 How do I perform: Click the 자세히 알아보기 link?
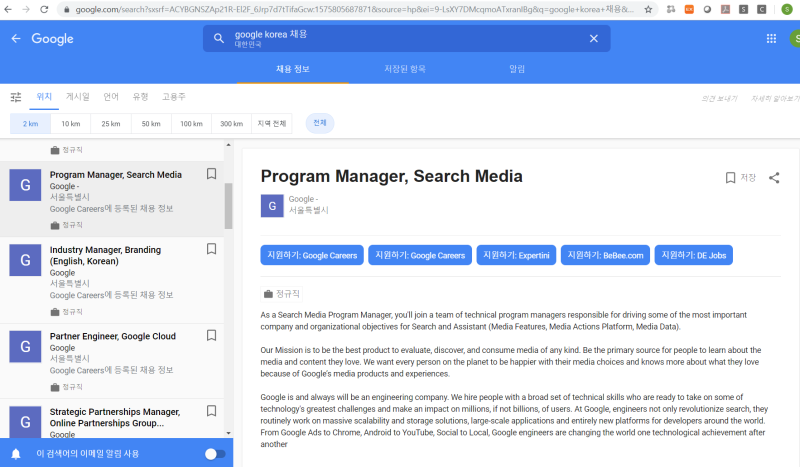(x=775, y=99)
